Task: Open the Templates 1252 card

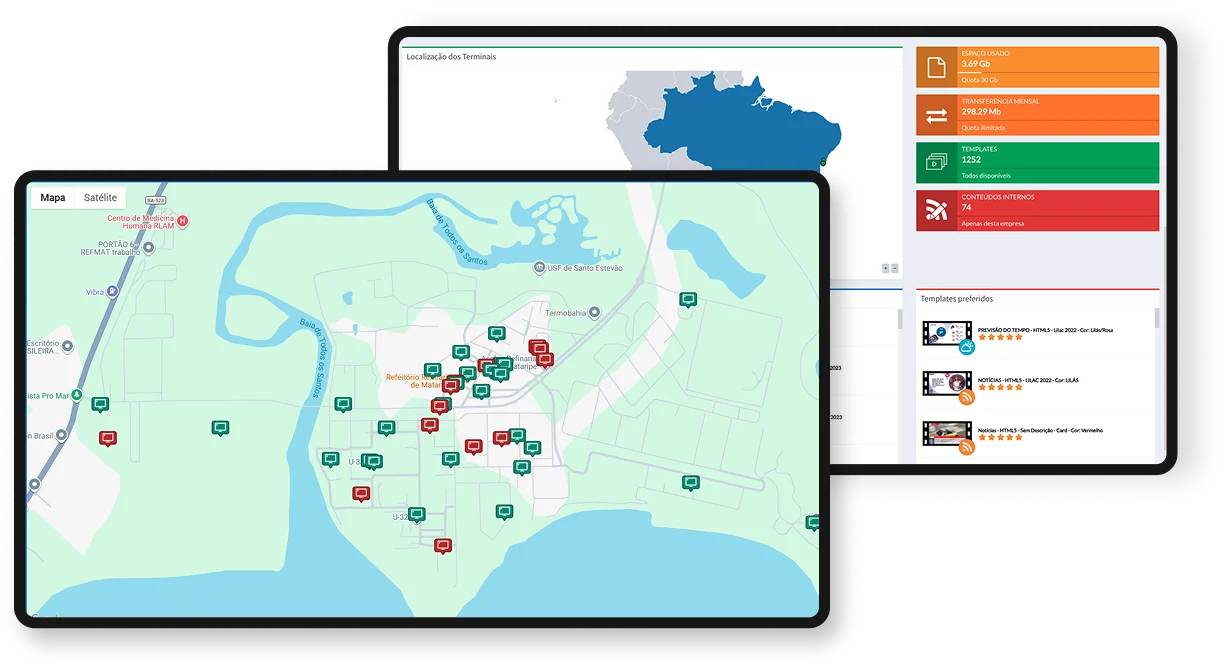Action: [1038, 162]
